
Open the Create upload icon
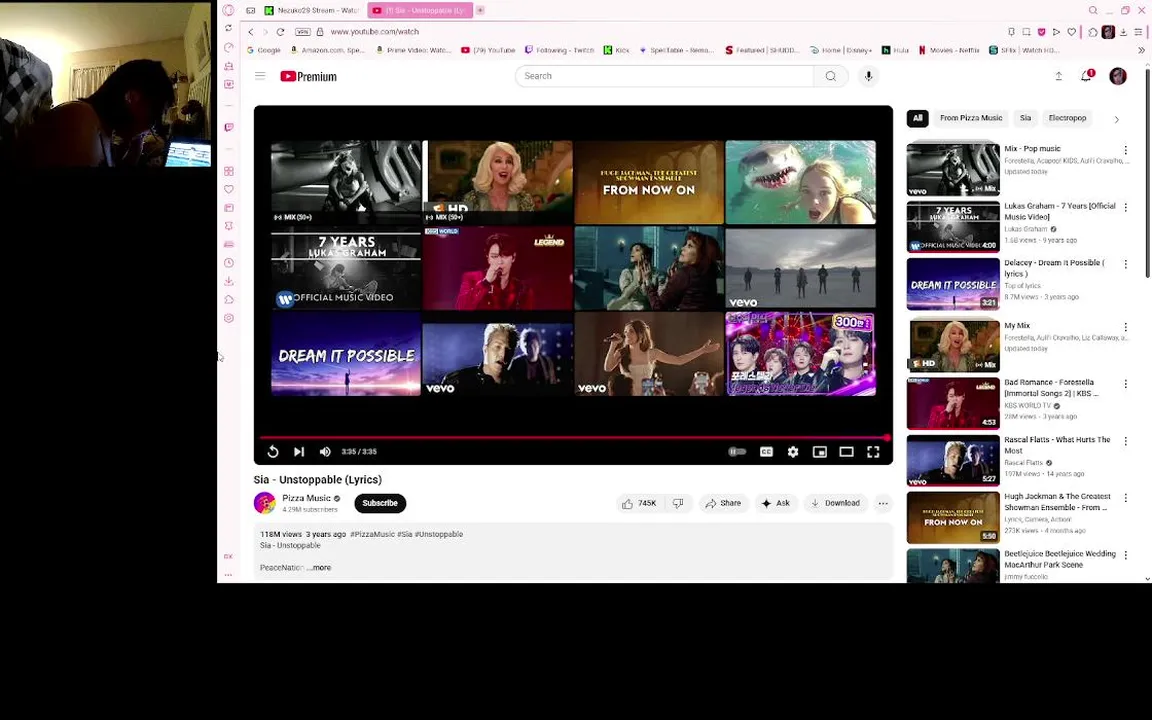[x=1059, y=76]
